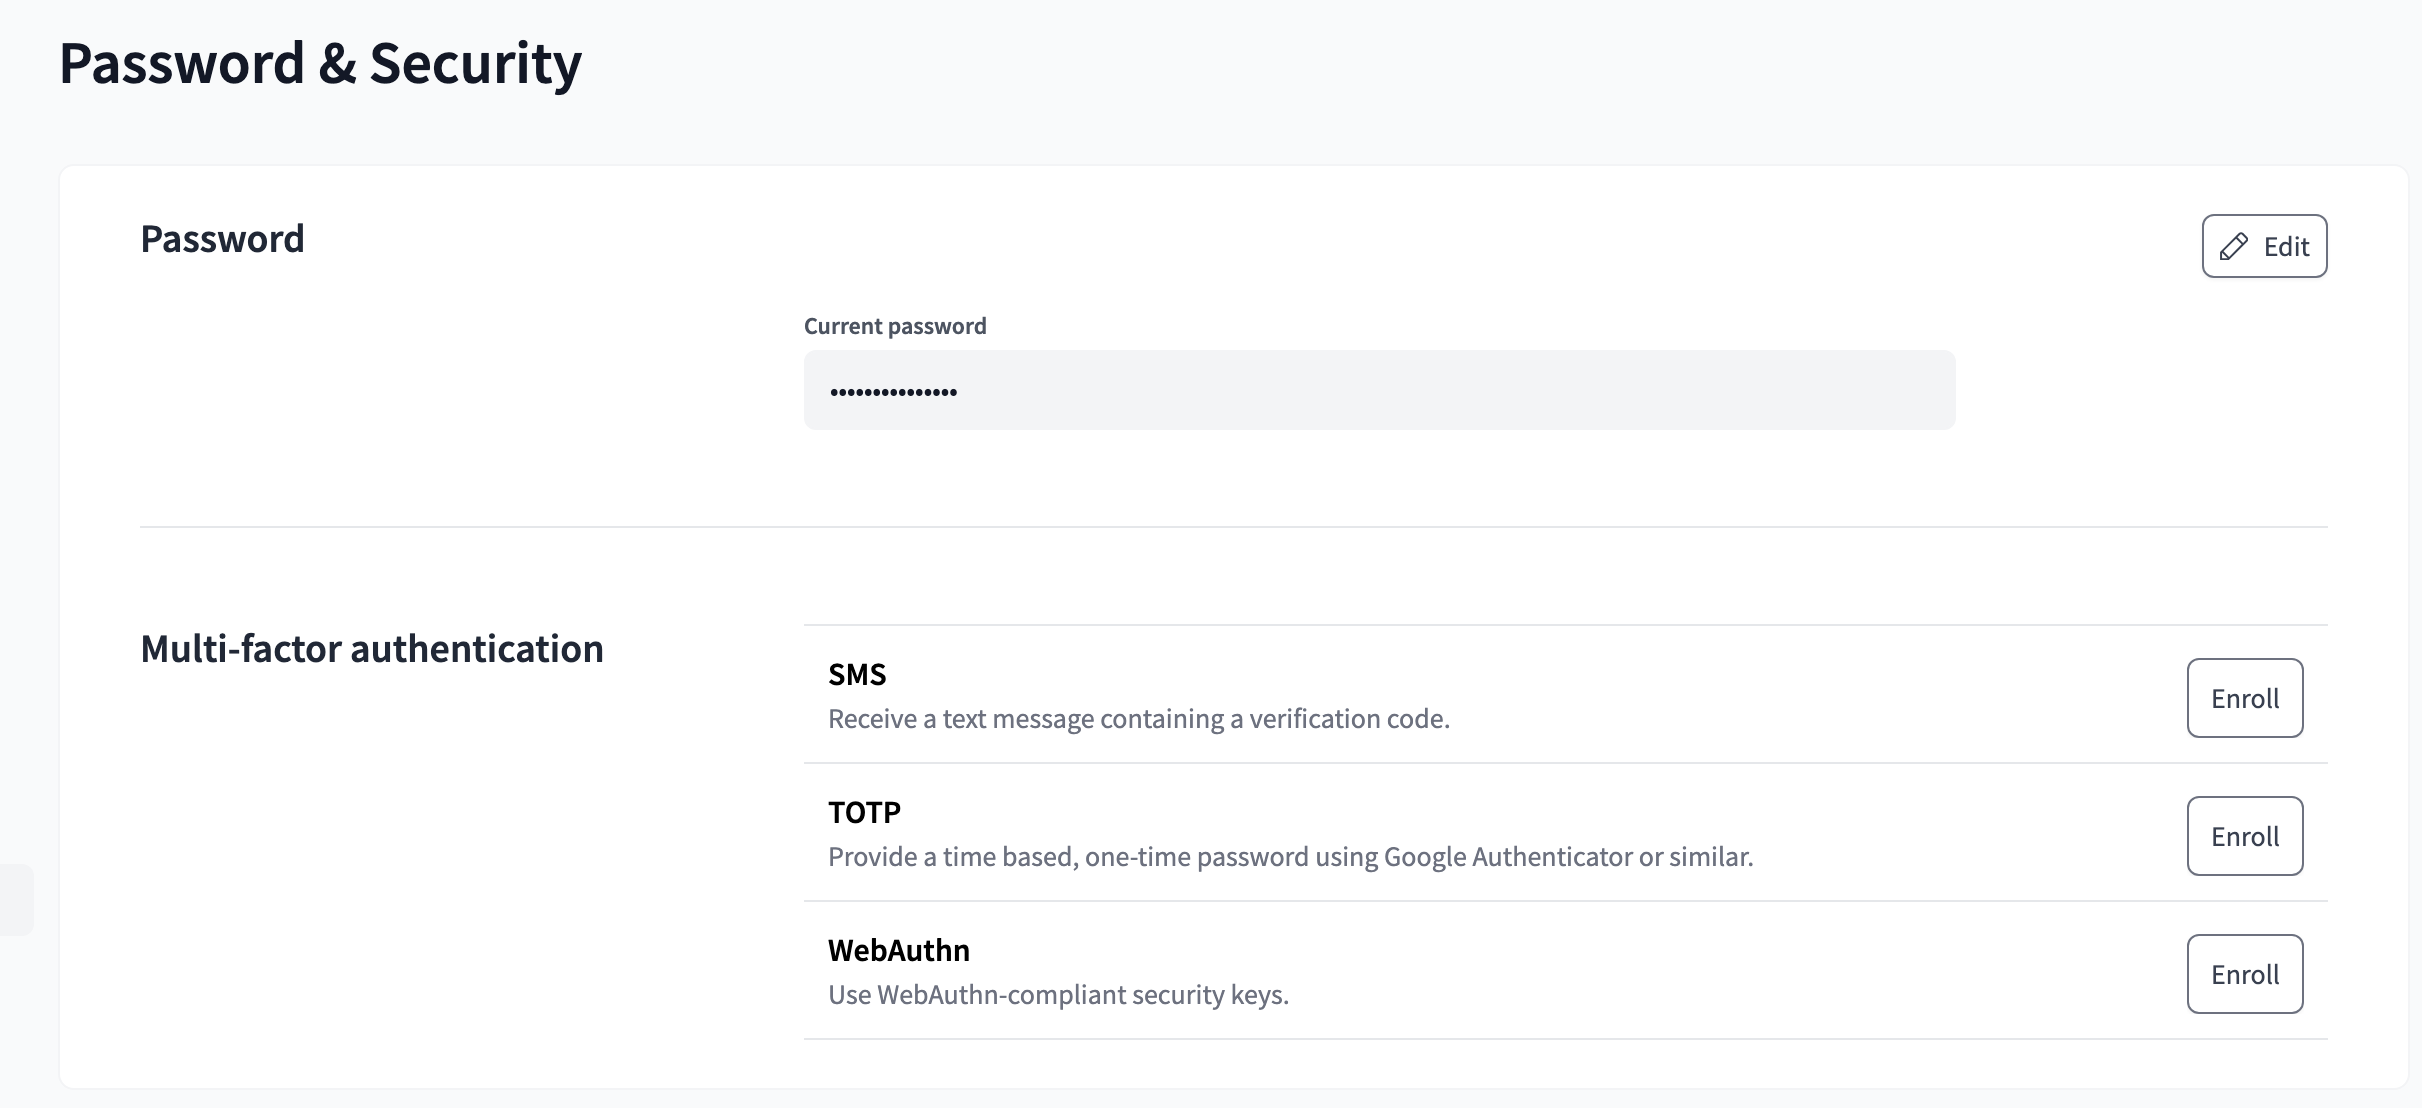The height and width of the screenshot is (1108, 2422).
Task: Click the SMS verification code description text
Action: point(1138,718)
